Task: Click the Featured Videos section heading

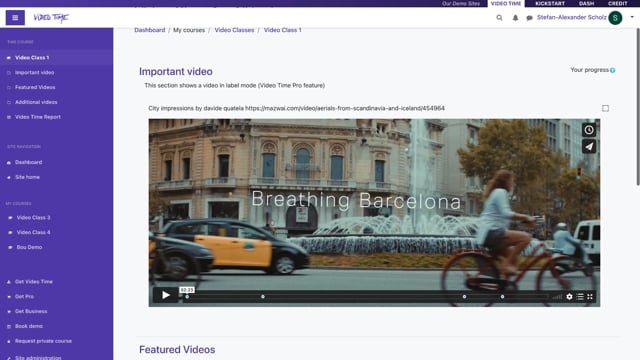Action: pyautogui.click(x=177, y=350)
